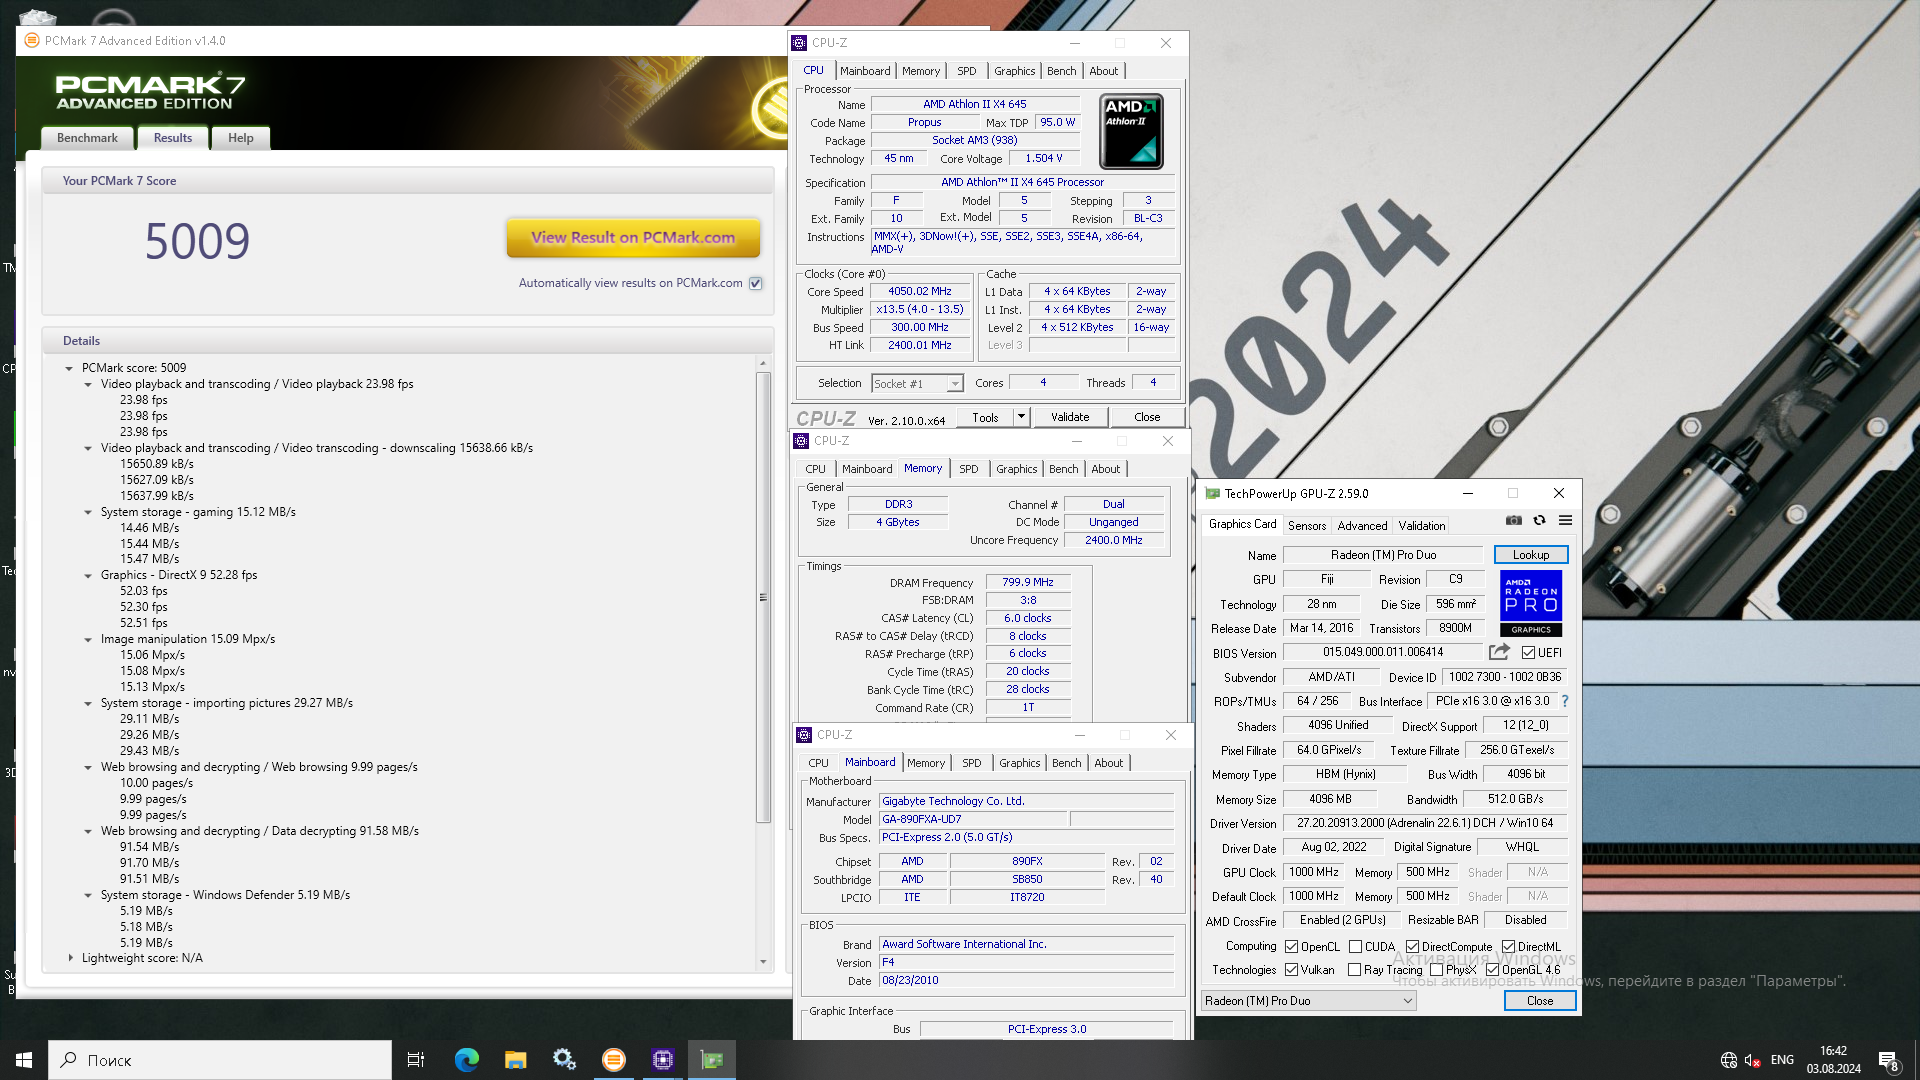Viewport: 1920px width, 1080px height.
Task: Collapse System storage gaming node
Action: 88,512
